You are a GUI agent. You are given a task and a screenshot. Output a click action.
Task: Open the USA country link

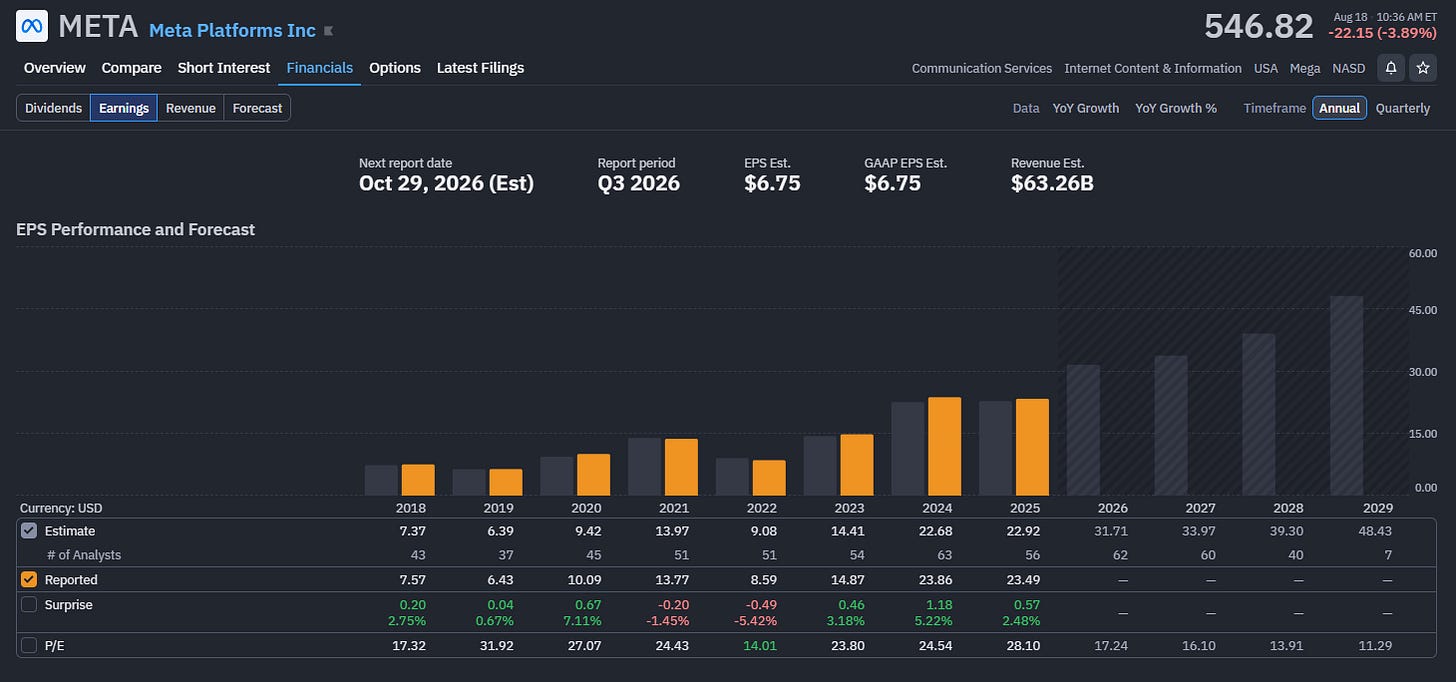pyautogui.click(x=1266, y=68)
